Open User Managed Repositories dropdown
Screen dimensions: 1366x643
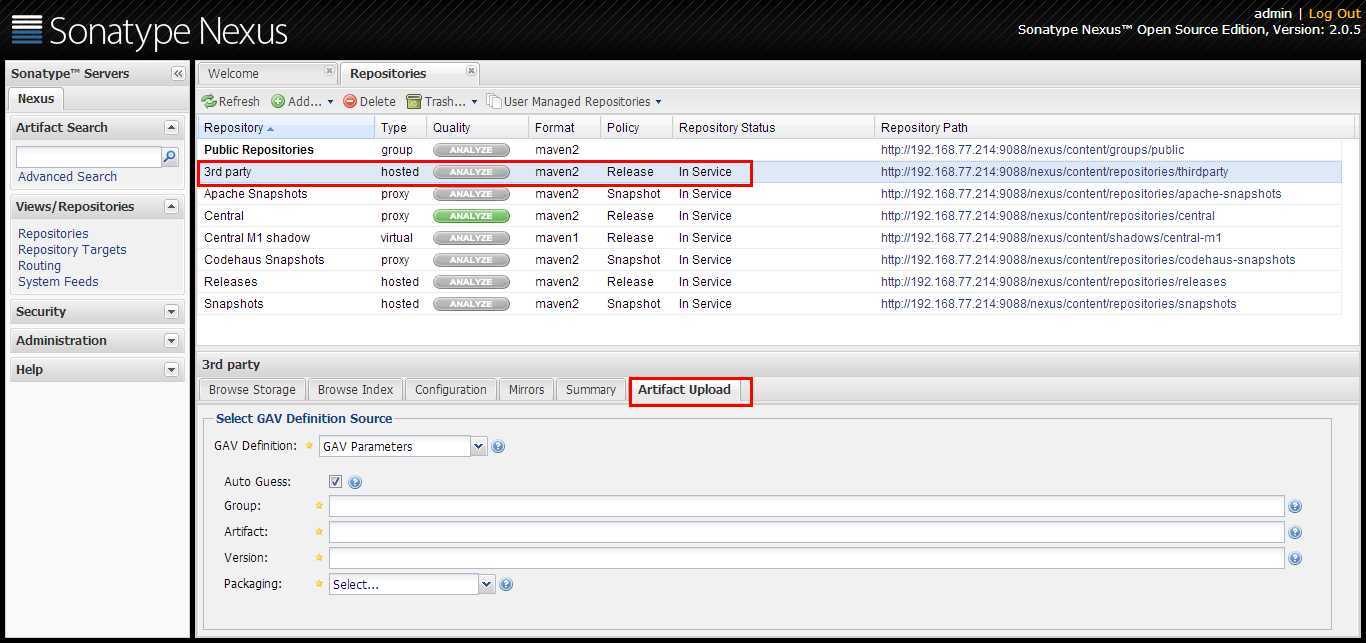coord(574,101)
